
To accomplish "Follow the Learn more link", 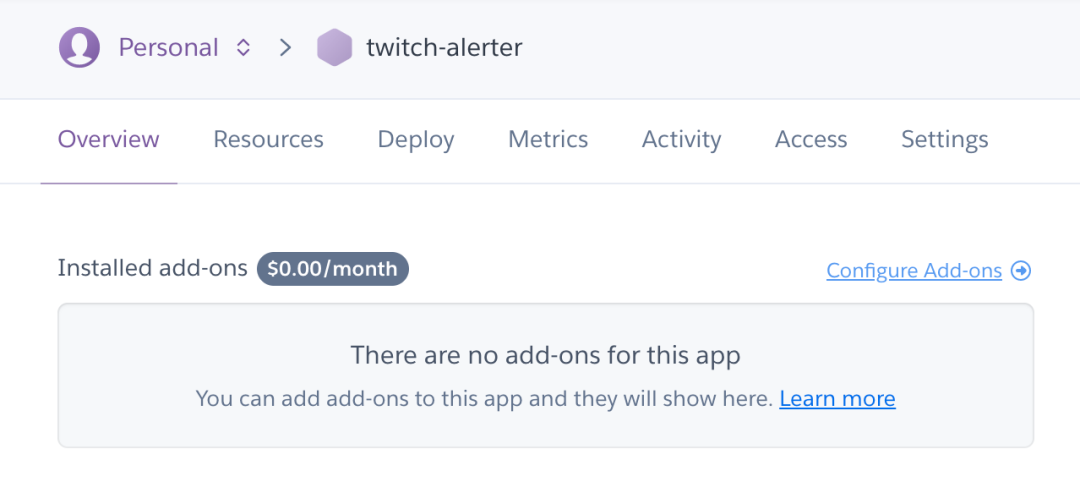I will [x=838, y=399].
